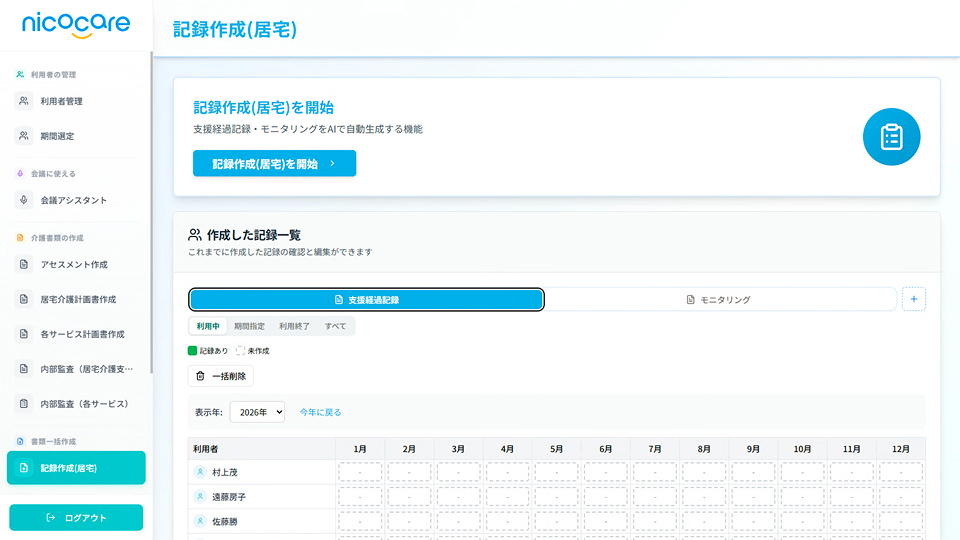
Task: Click the 記録作成(居宅) sidebar document icon
Action: (24, 468)
